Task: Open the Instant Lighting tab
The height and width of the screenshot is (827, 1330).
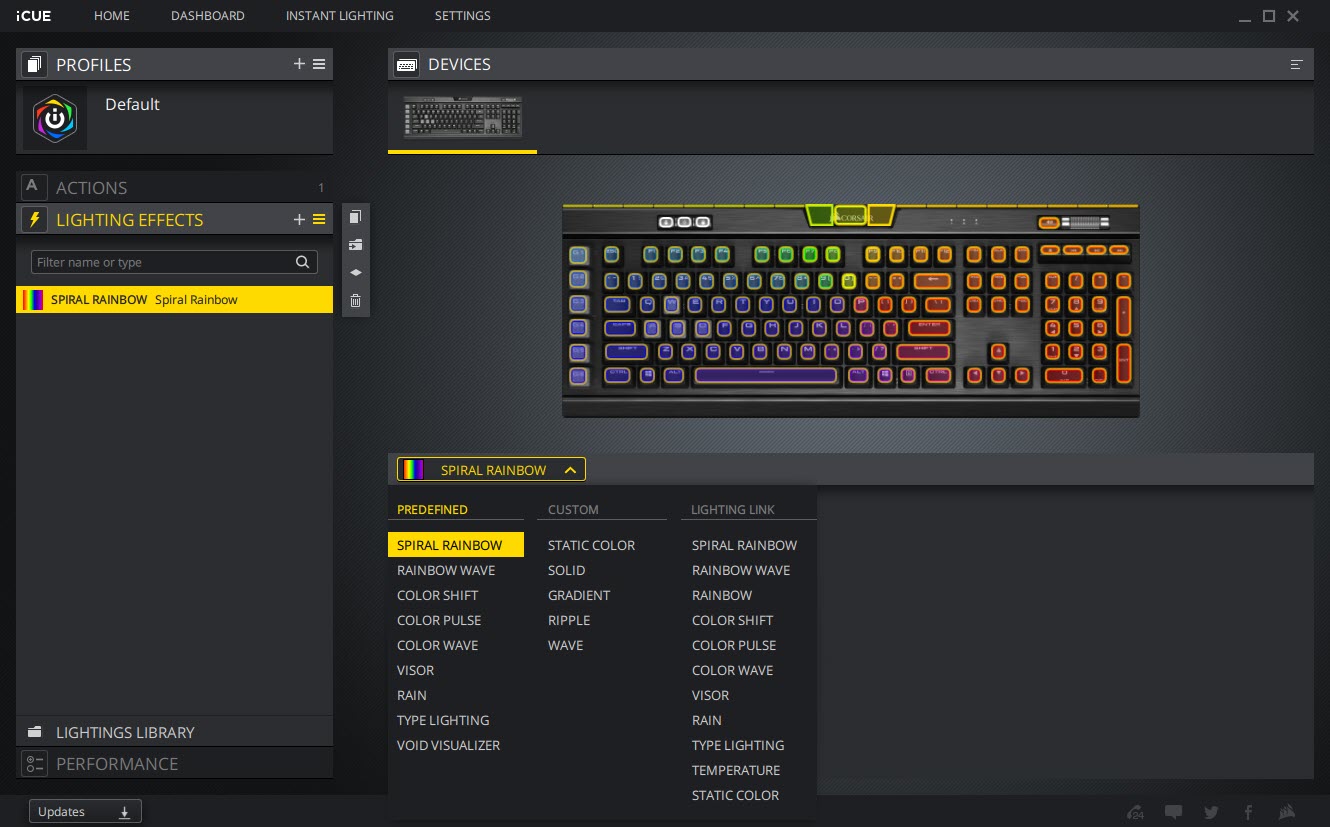Action: pos(340,16)
